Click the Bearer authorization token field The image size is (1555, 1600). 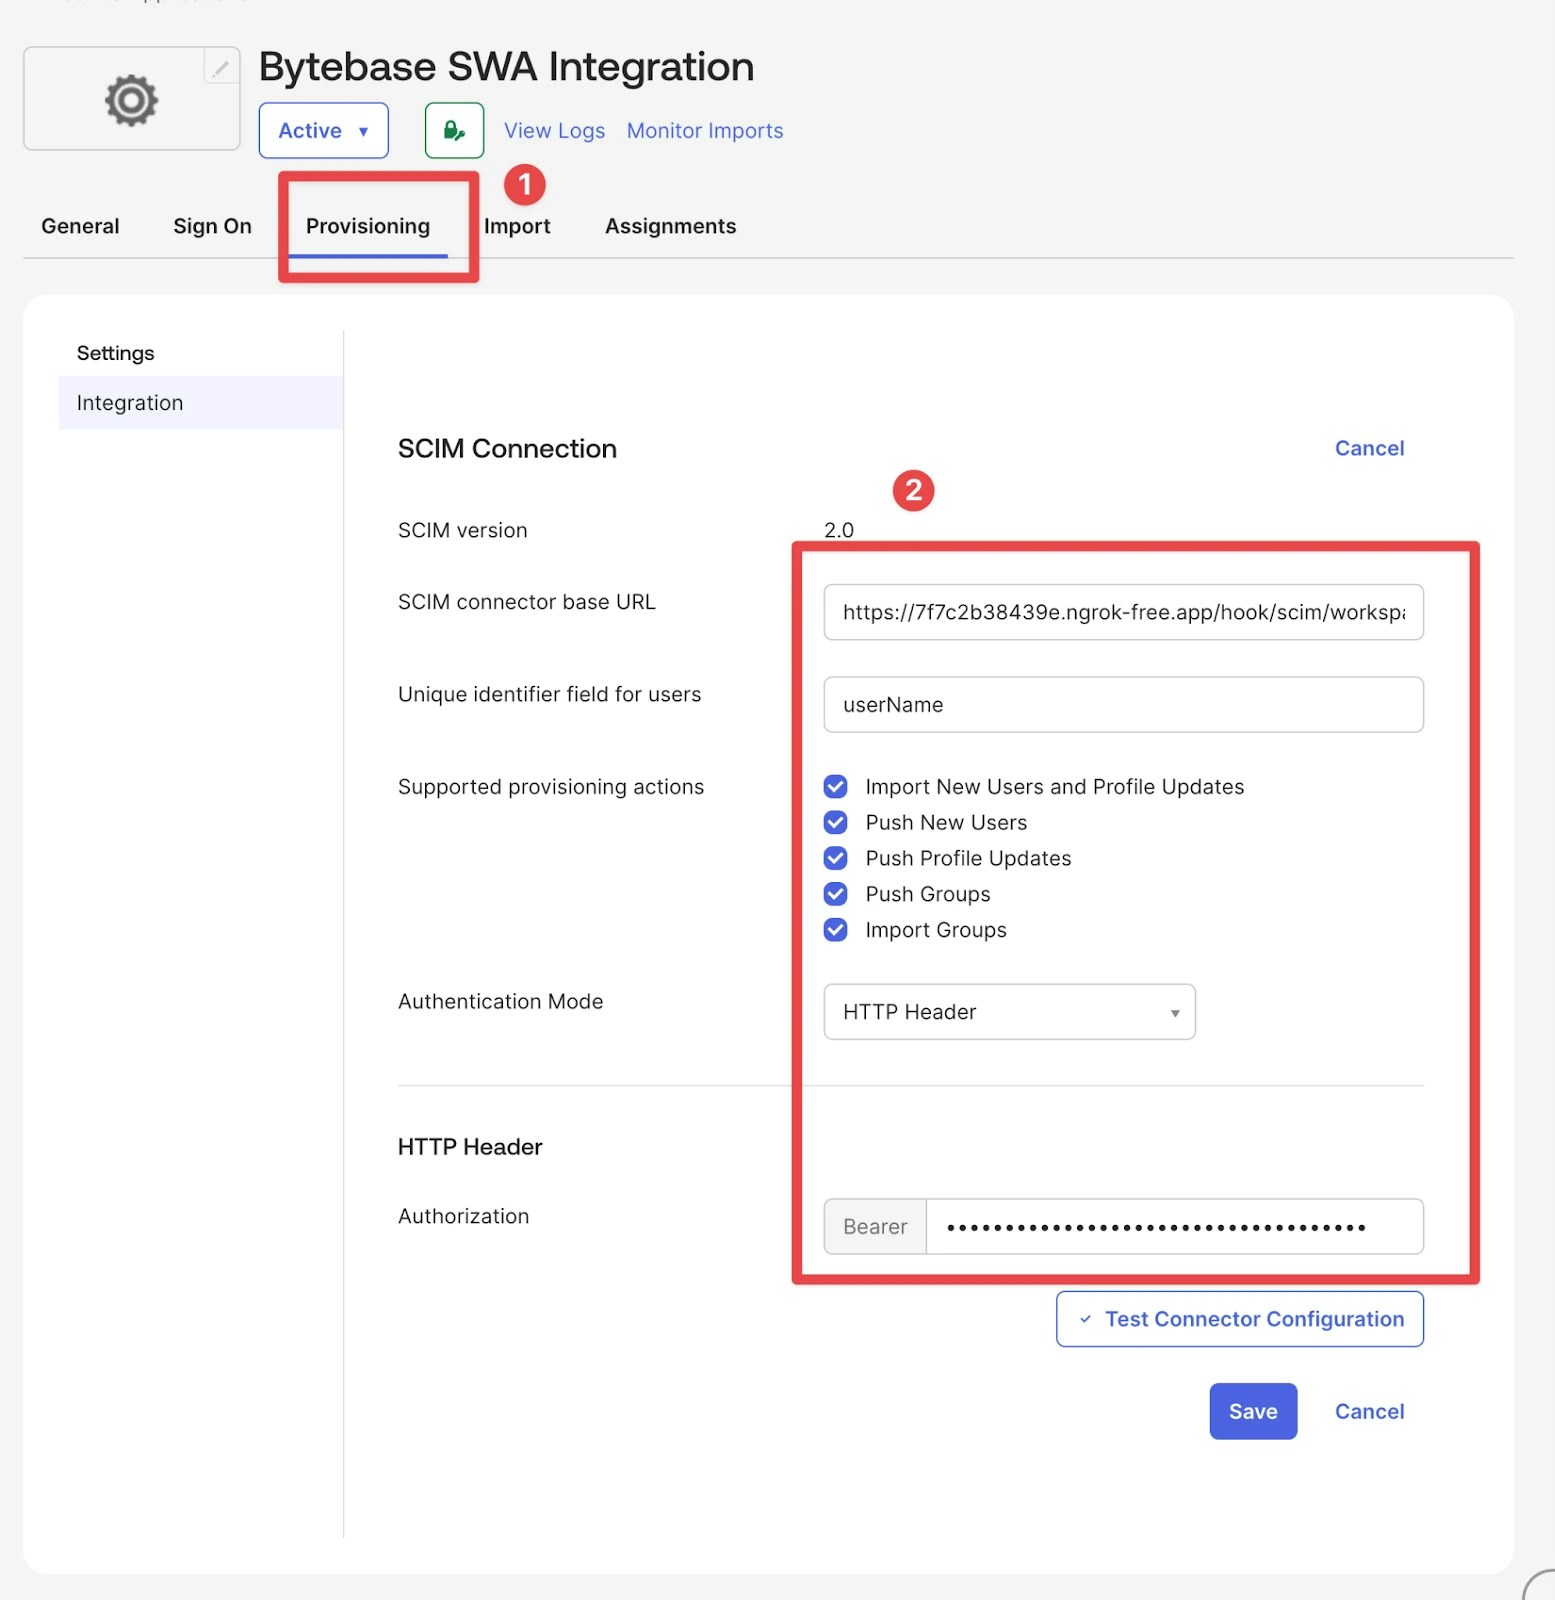coord(1174,1227)
